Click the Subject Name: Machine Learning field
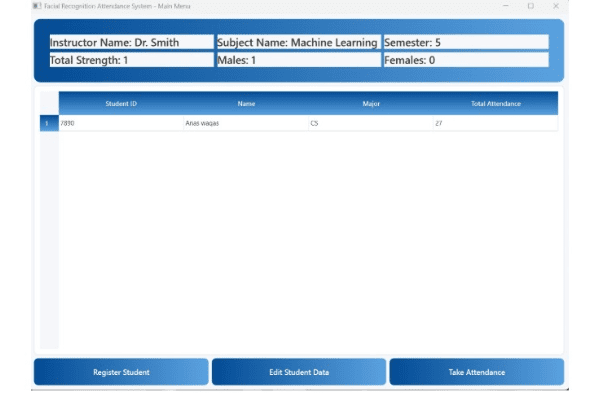 click(x=299, y=42)
